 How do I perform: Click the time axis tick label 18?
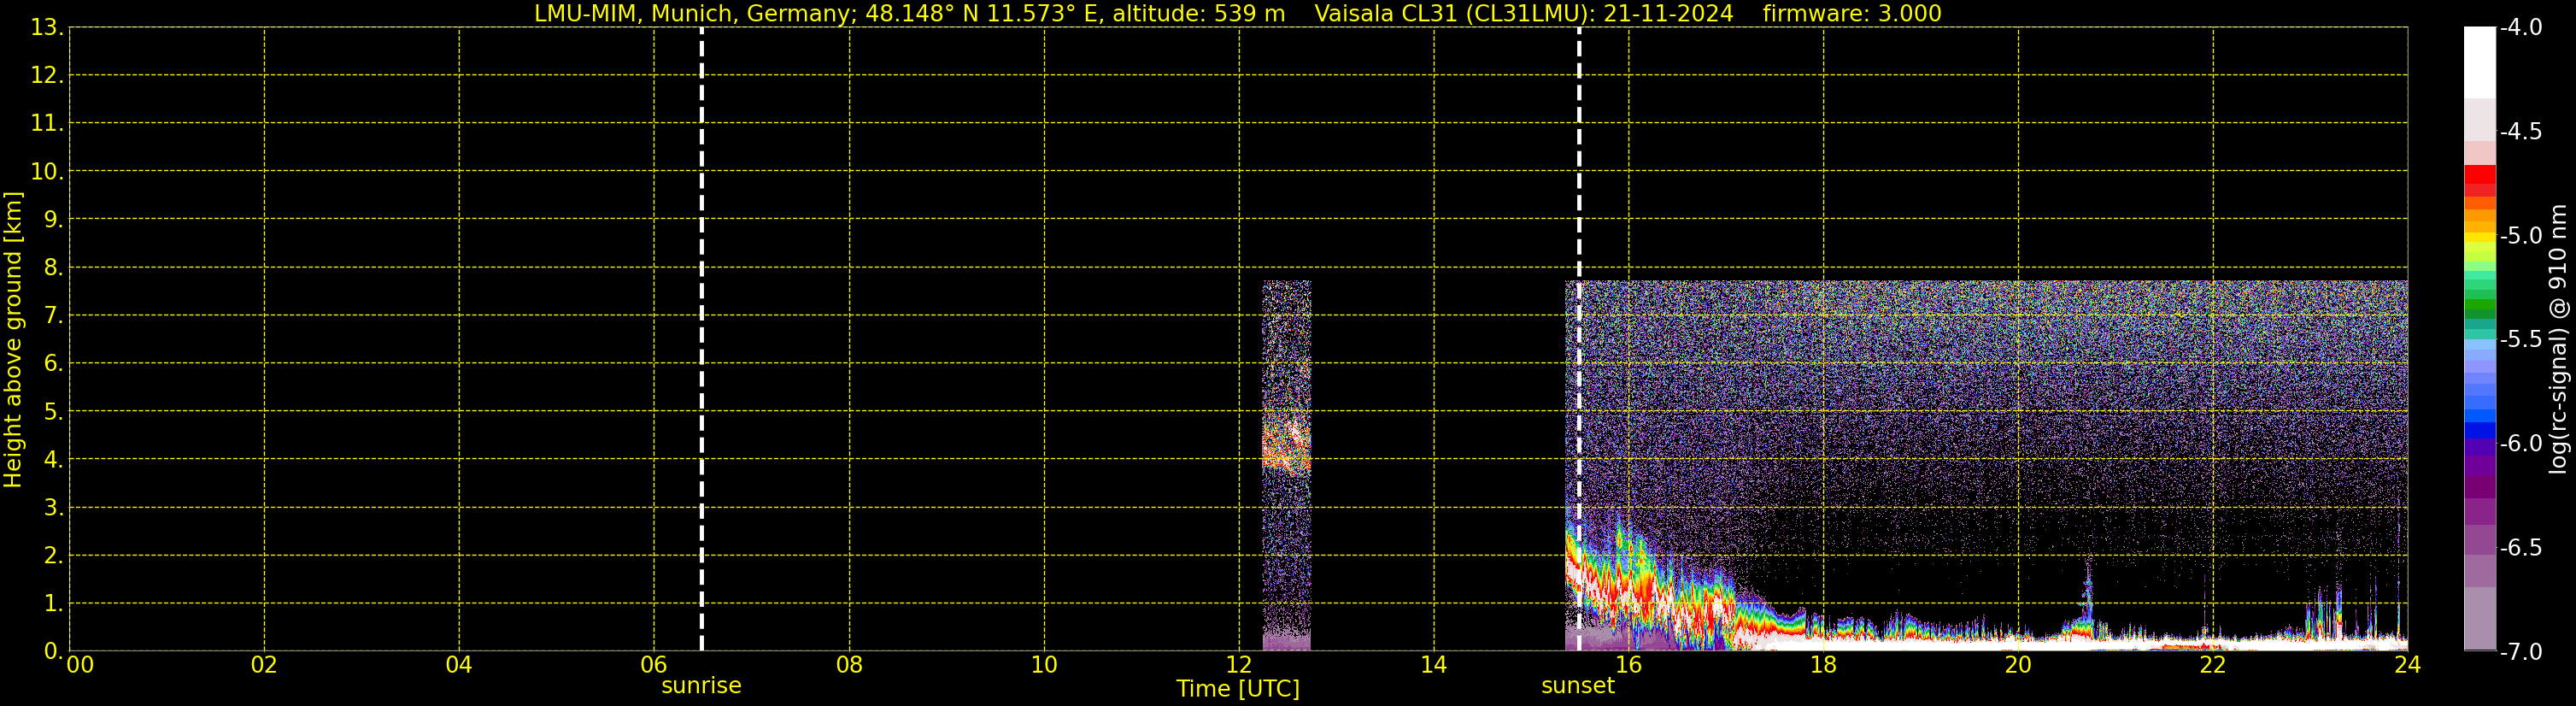coord(1823,665)
